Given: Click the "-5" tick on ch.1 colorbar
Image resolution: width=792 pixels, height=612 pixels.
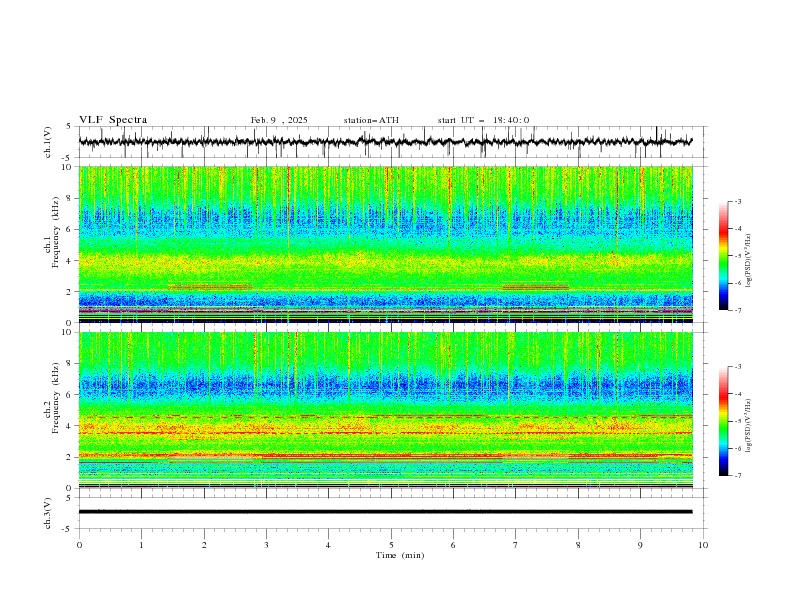Looking at the screenshot, I should coord(737,256).
